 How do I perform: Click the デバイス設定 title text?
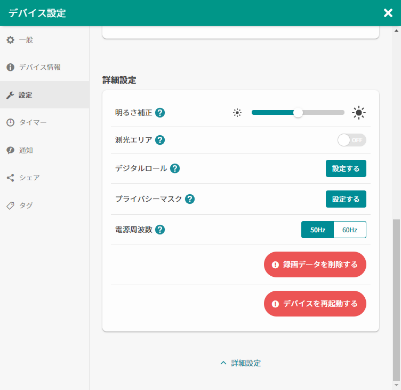pyautogui.click(x=37, y=13)
